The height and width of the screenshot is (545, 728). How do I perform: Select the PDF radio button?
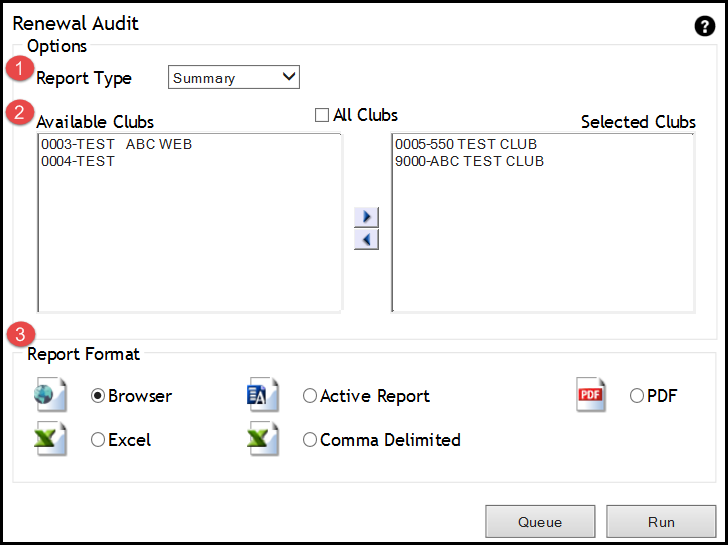pos(637,396)
